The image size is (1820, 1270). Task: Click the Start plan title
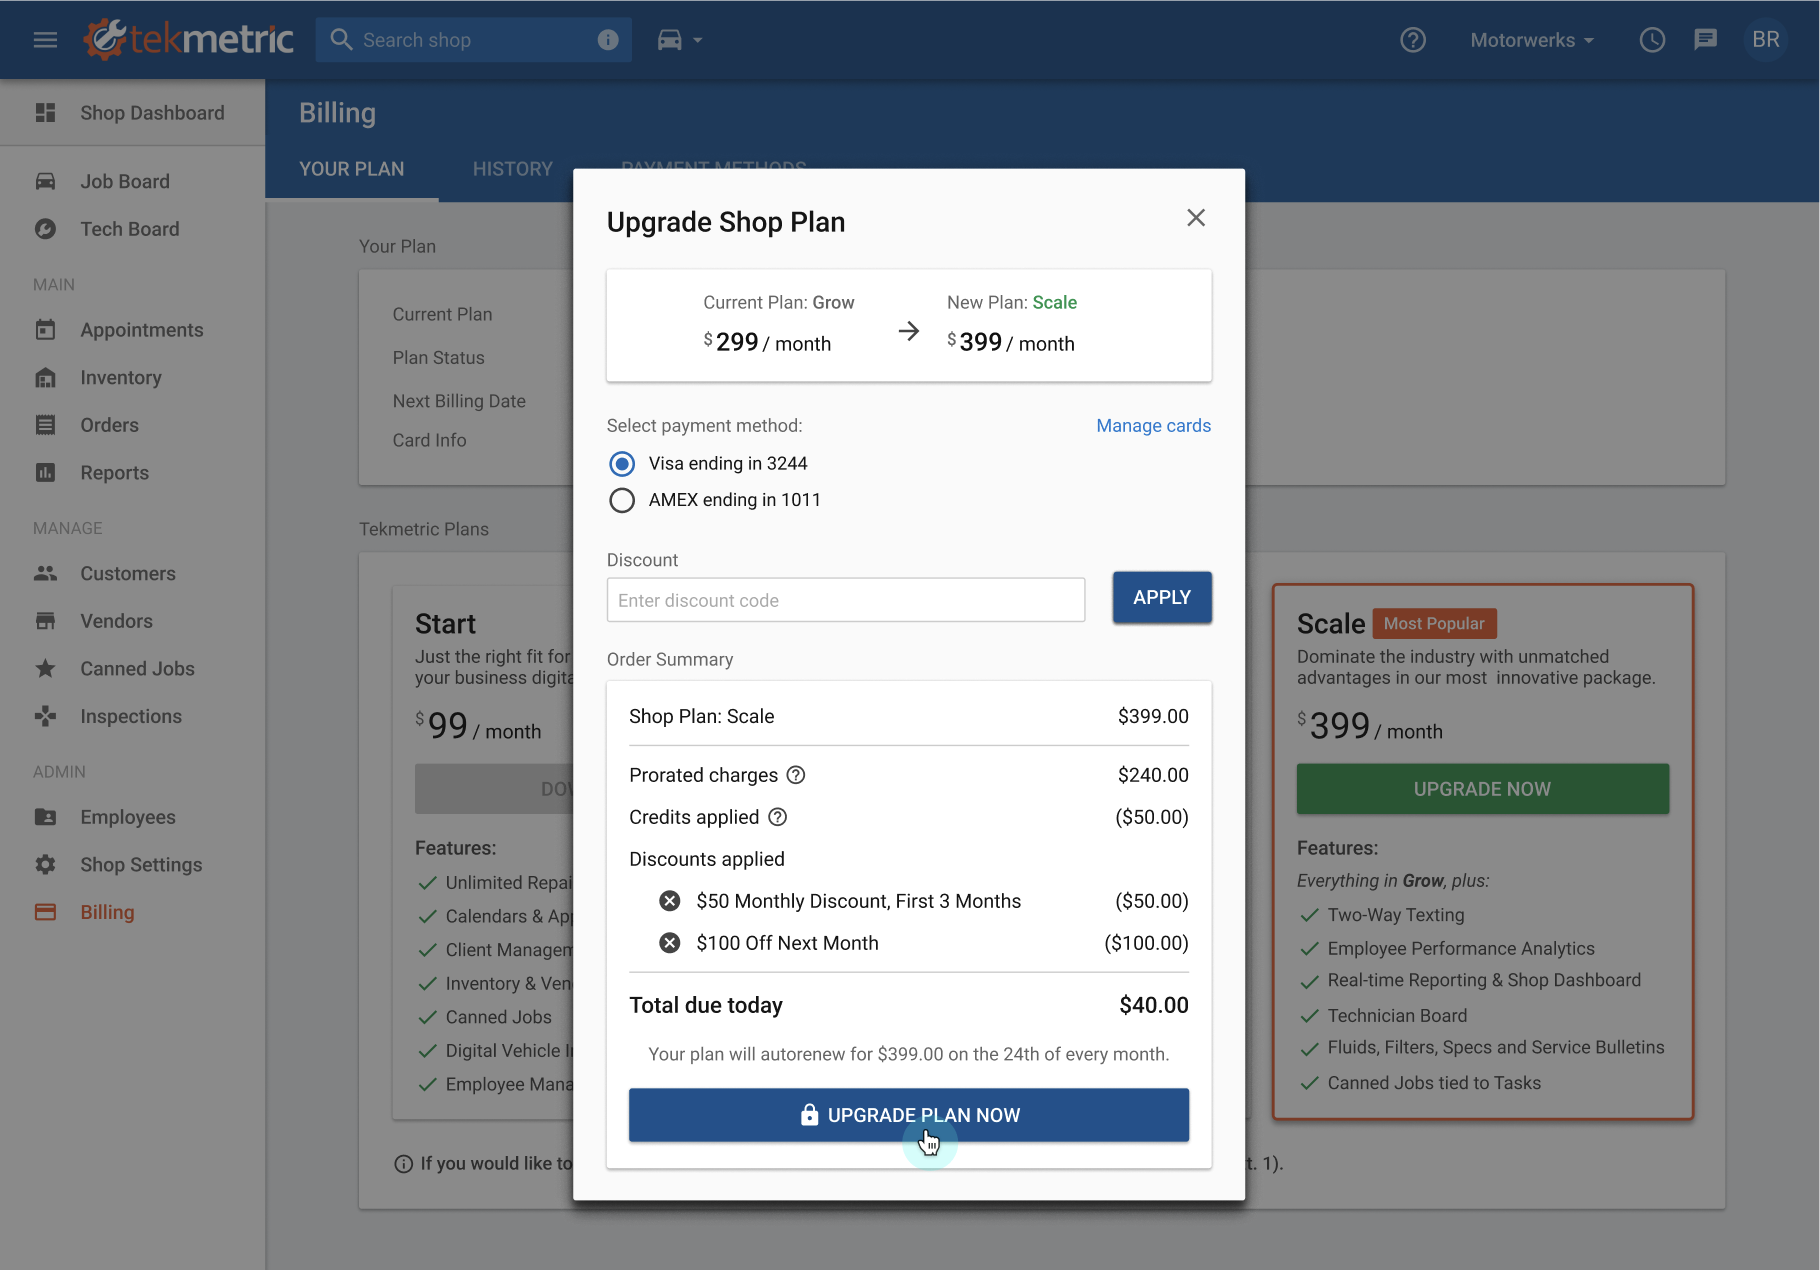pyautogui.click(x=445, y=624)
